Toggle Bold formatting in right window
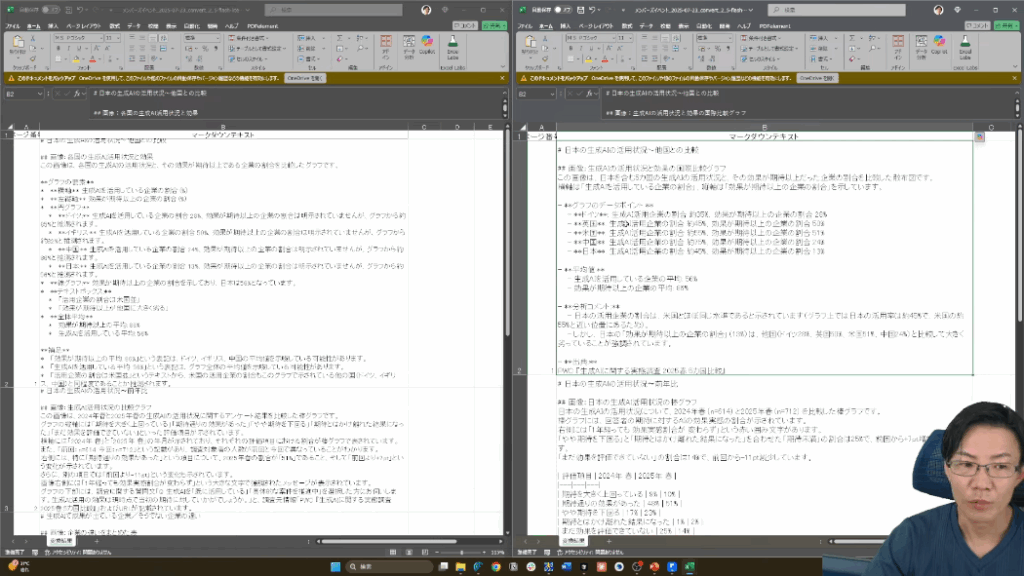The image size is (1024, 576). (570, 48)
